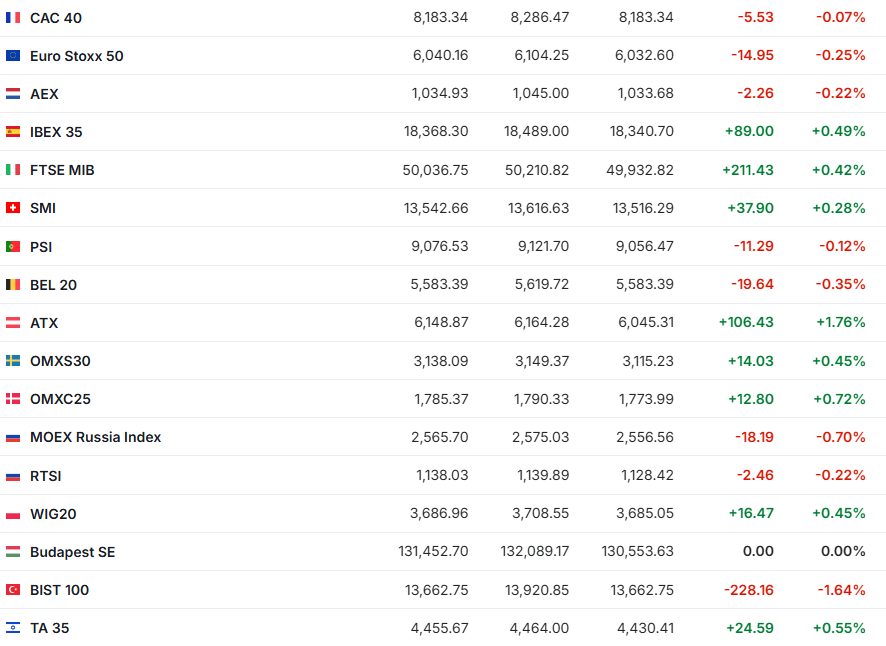886x646 pixels.
Task: Click Budapest SE last value 131,452.70
Action: (433, 551)
